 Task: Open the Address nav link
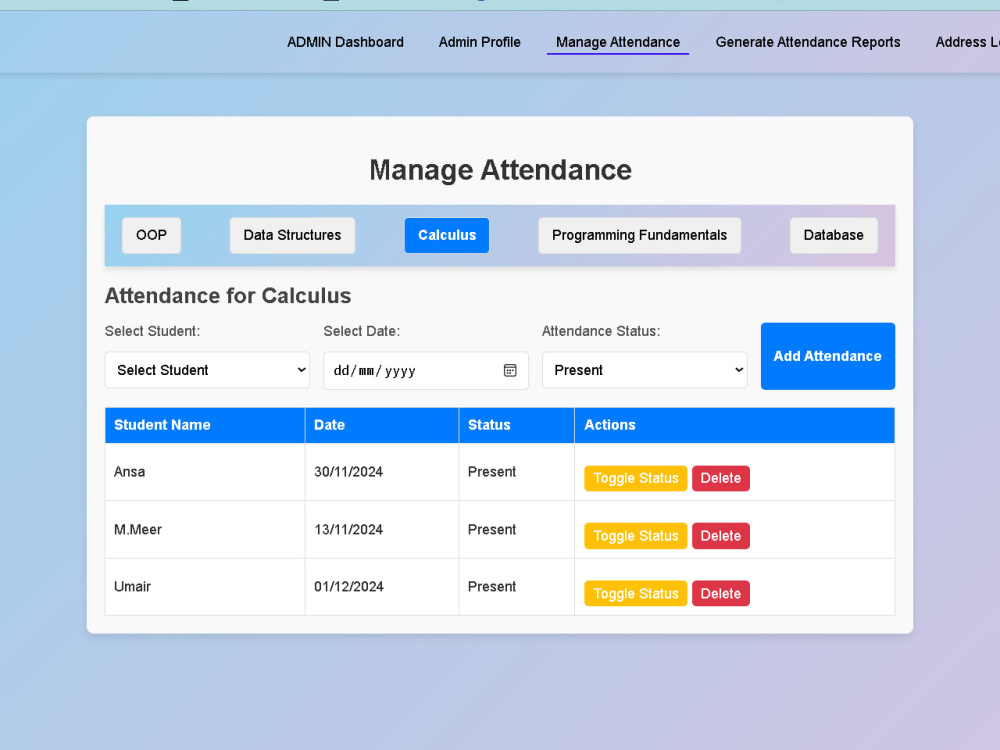point(967,42)
